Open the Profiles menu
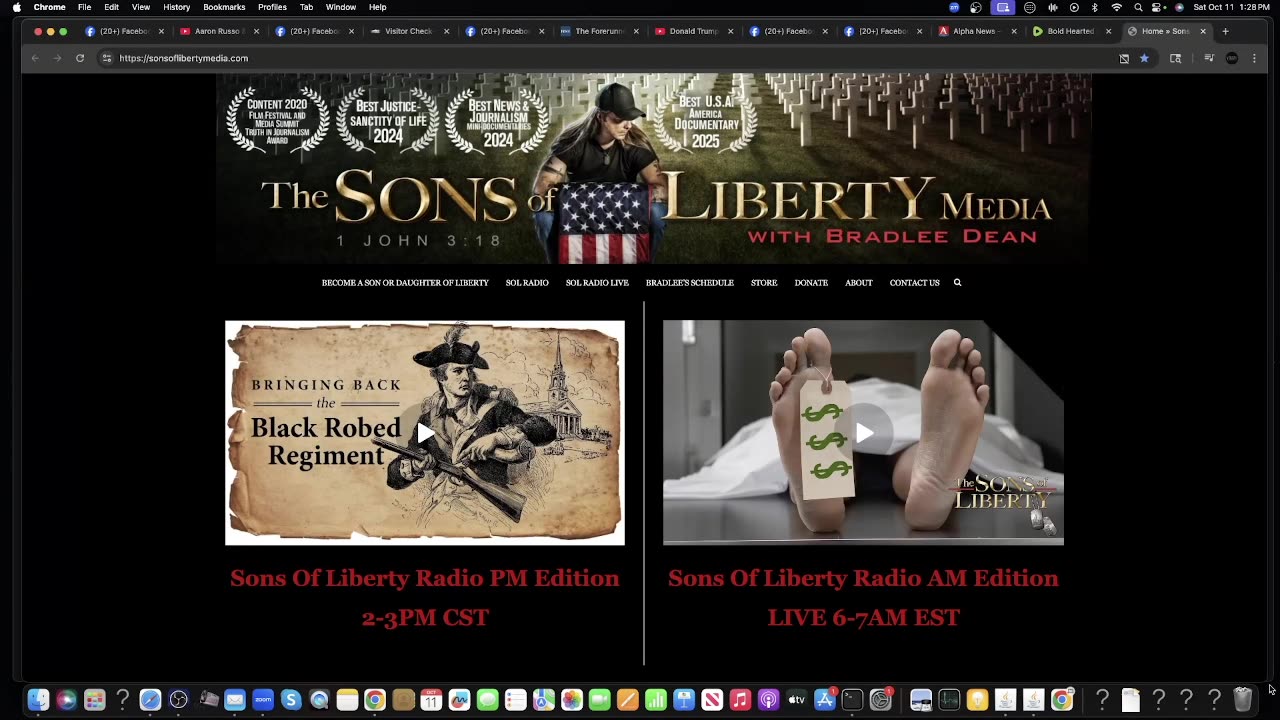This screenshot has height=720, width=1280. click(x=272, y=7)
